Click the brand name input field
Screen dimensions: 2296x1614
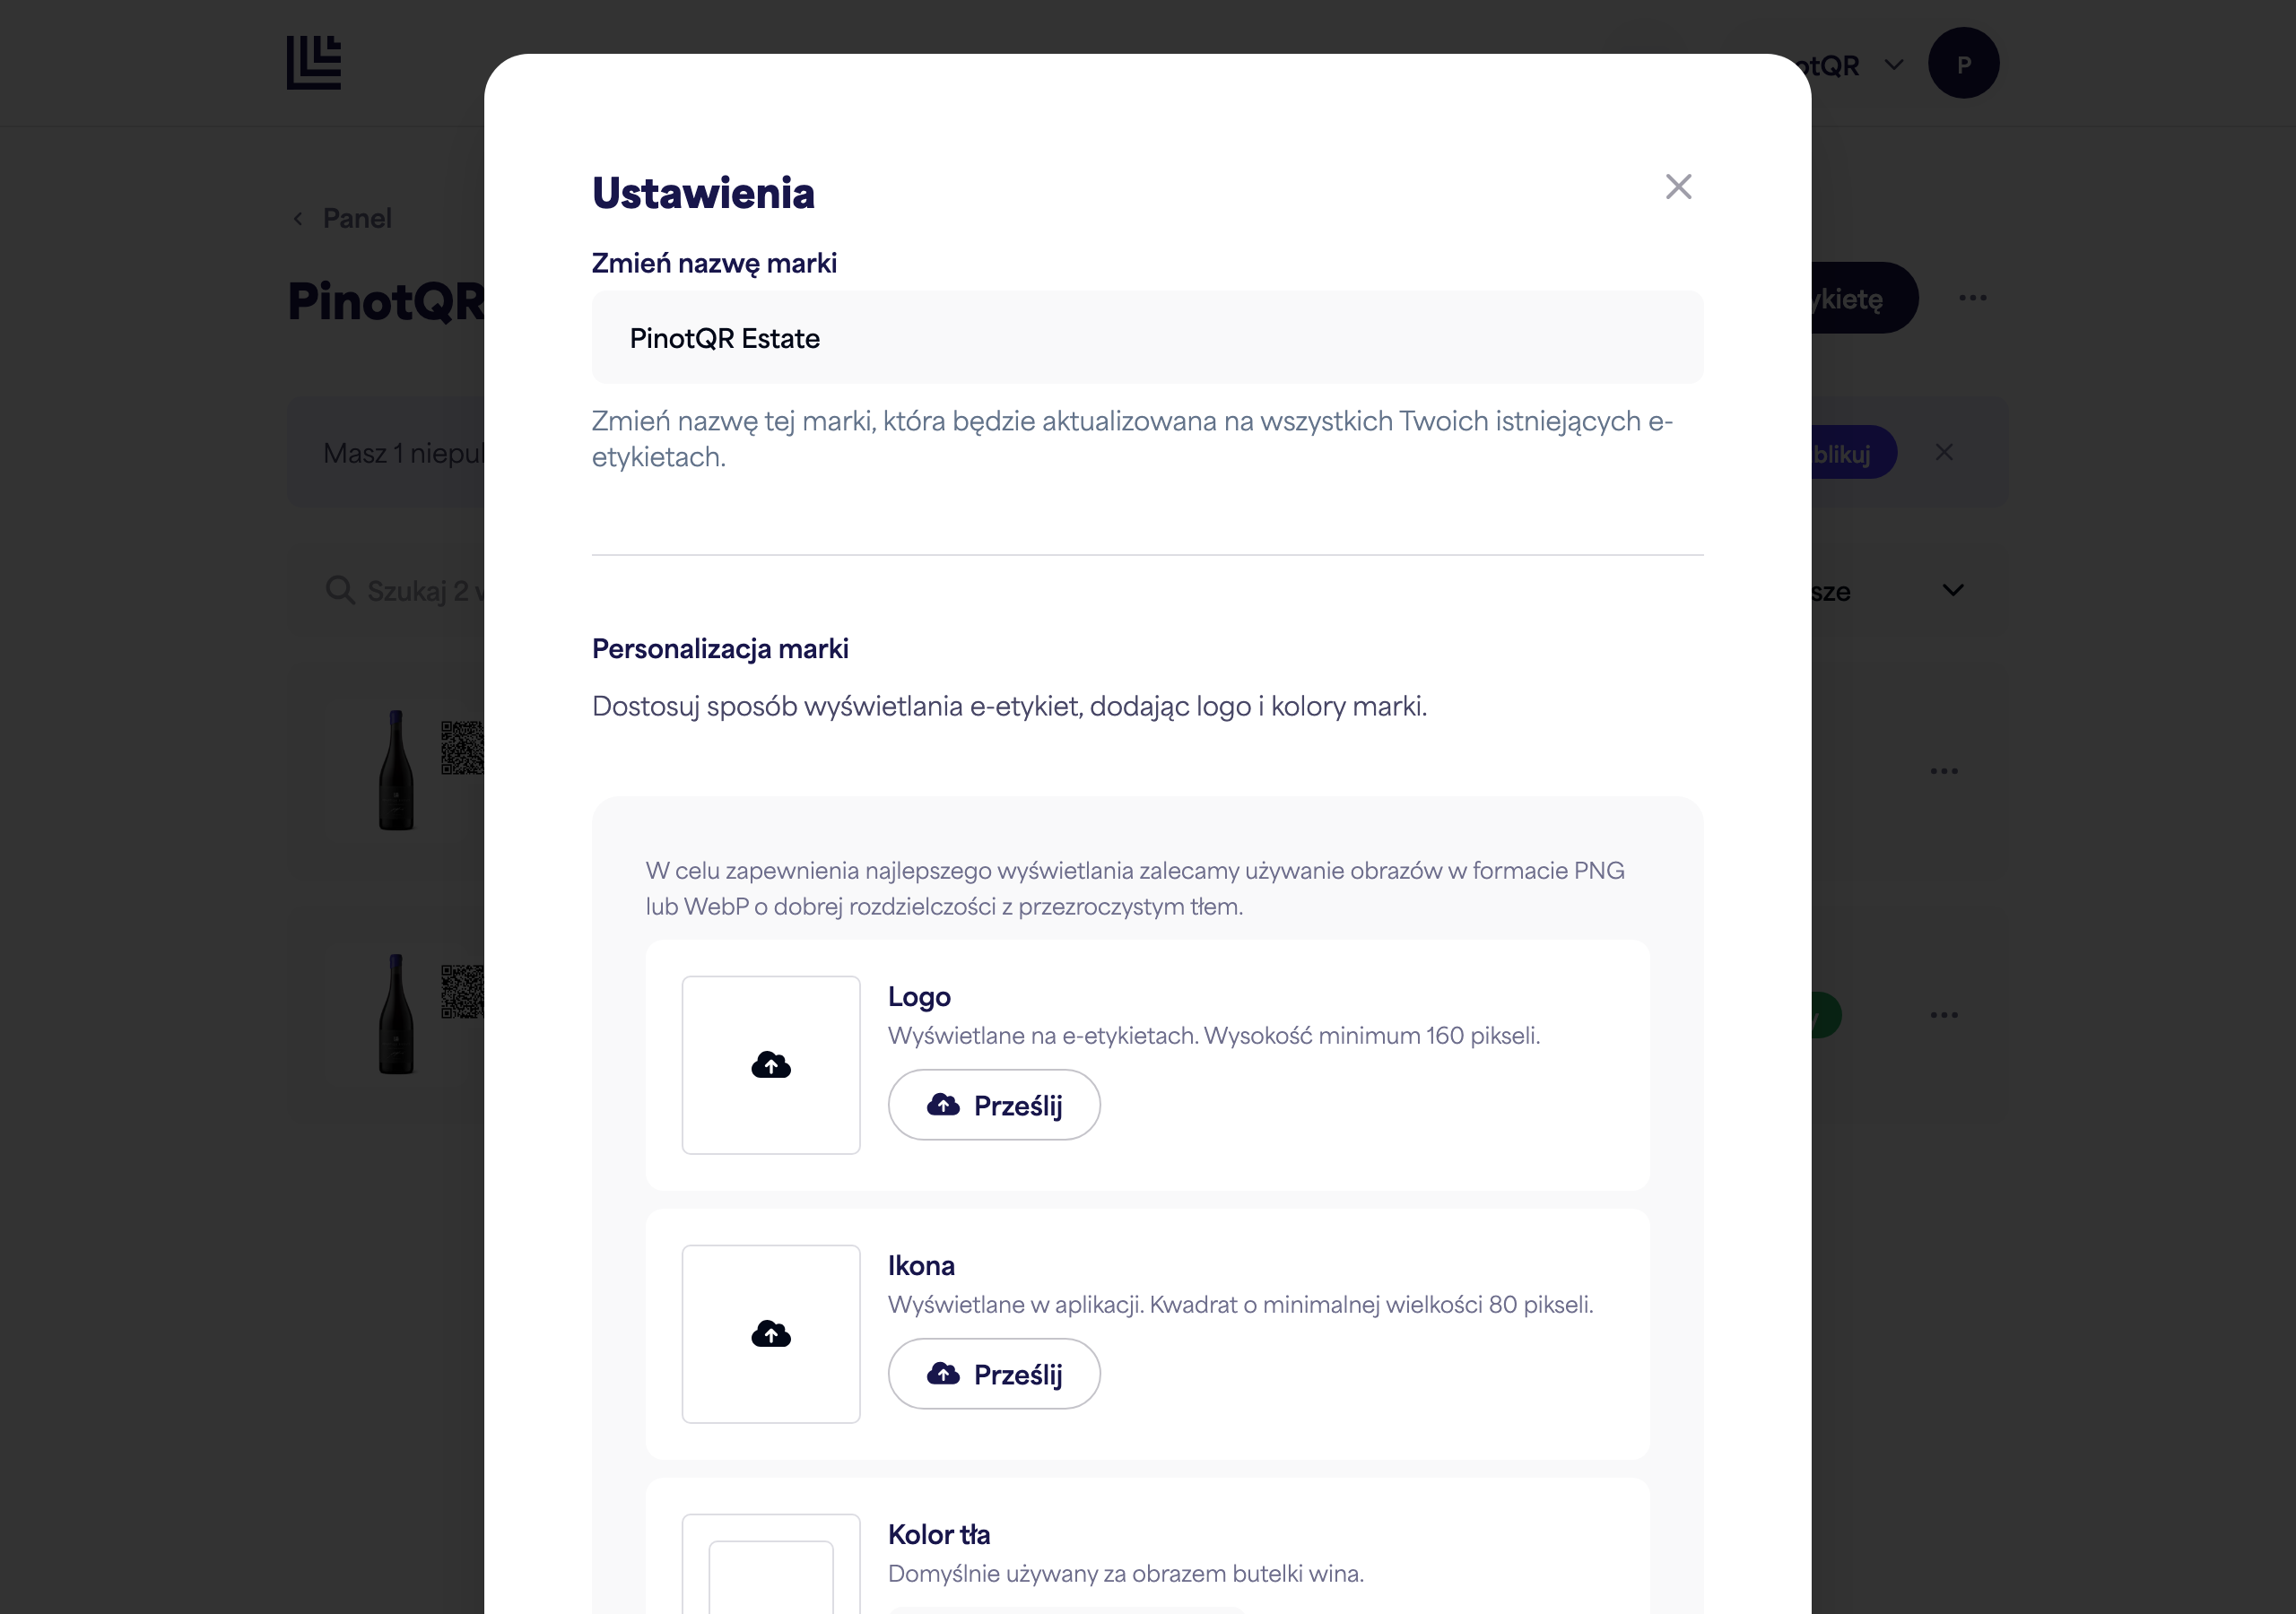(x=1147, y=338)
